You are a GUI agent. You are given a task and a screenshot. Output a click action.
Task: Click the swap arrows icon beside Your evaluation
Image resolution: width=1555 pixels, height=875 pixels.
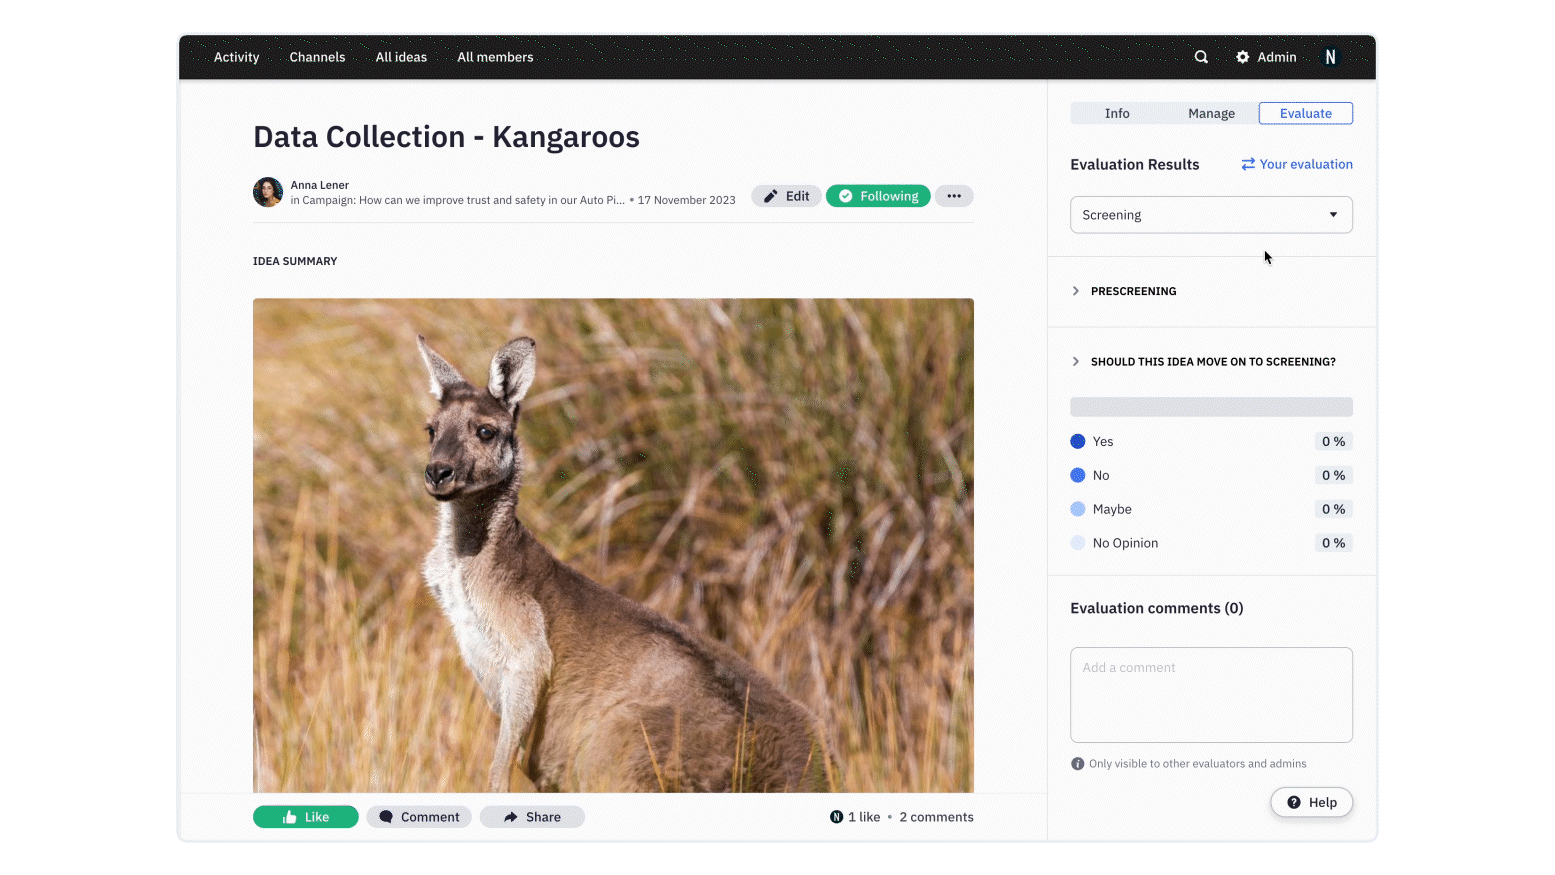(1248, 164)
